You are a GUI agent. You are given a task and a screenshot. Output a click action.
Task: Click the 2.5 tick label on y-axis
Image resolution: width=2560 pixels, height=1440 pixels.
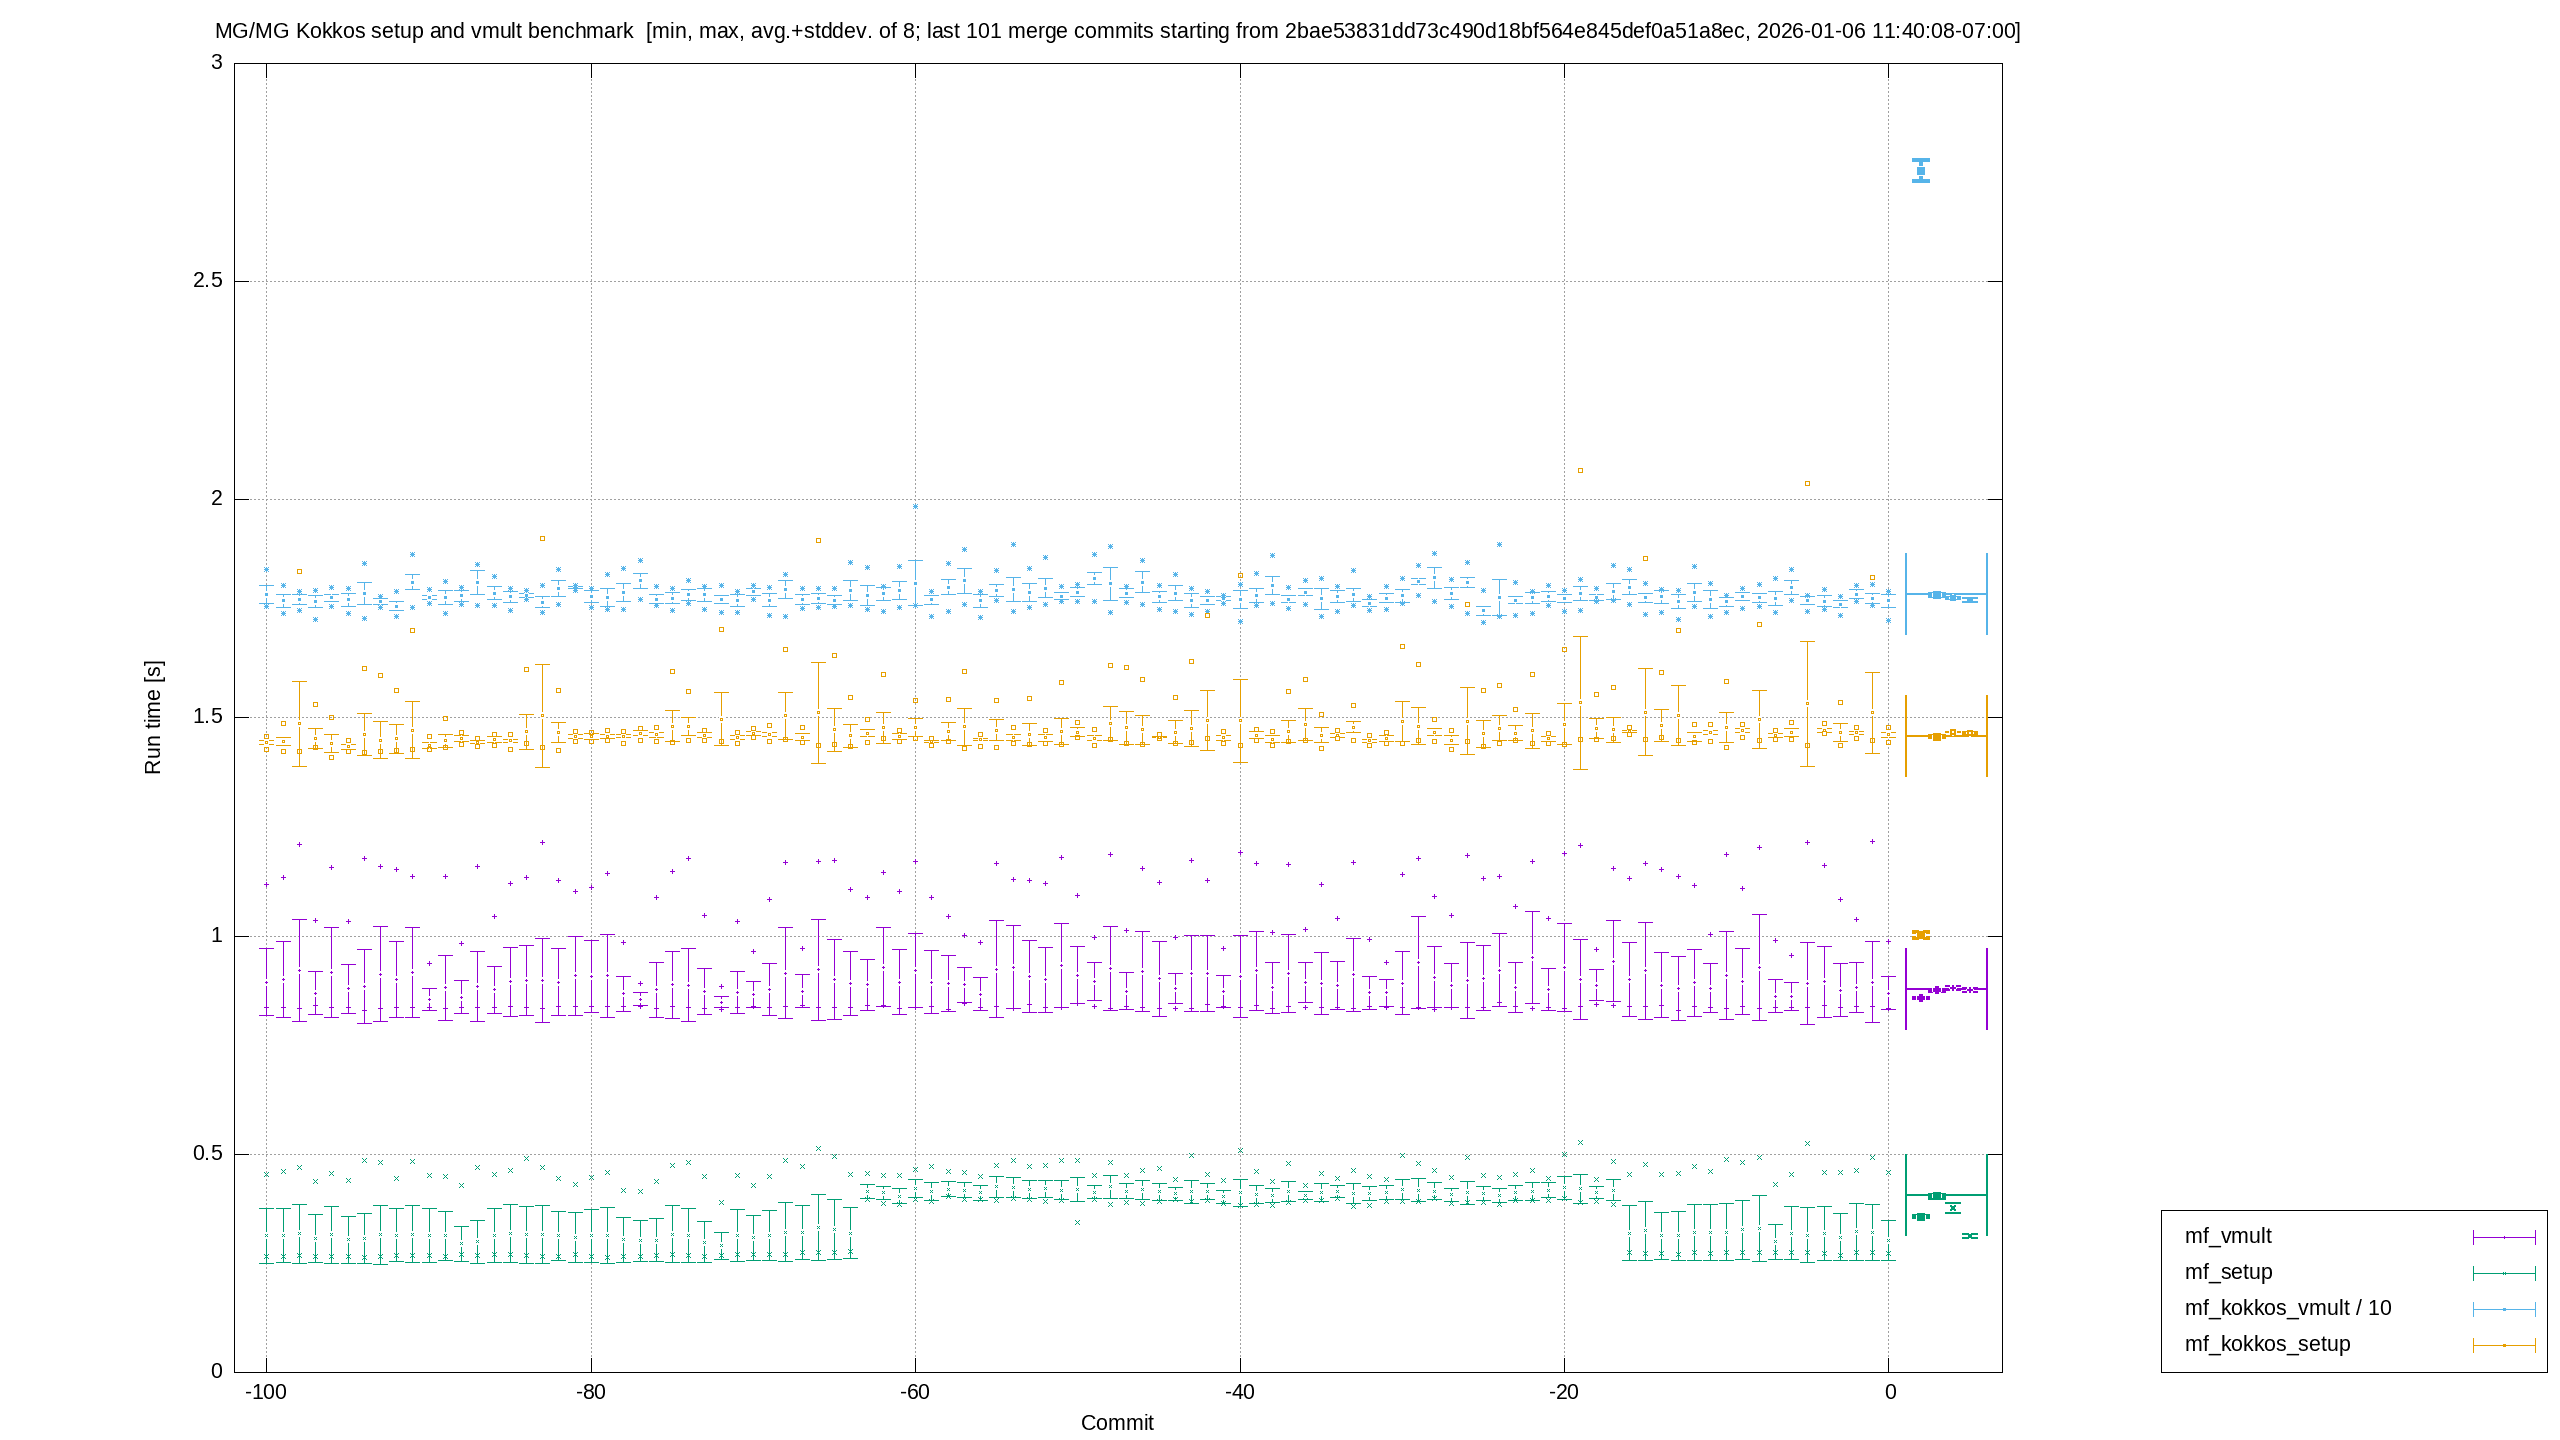[208, 280]
